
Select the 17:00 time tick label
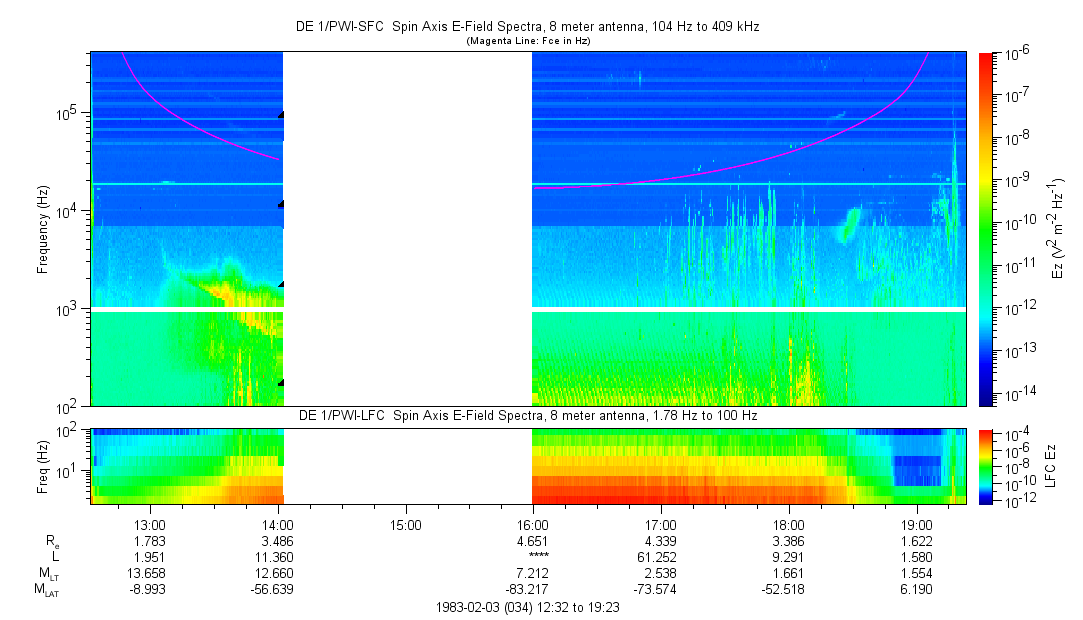[661, 524]
